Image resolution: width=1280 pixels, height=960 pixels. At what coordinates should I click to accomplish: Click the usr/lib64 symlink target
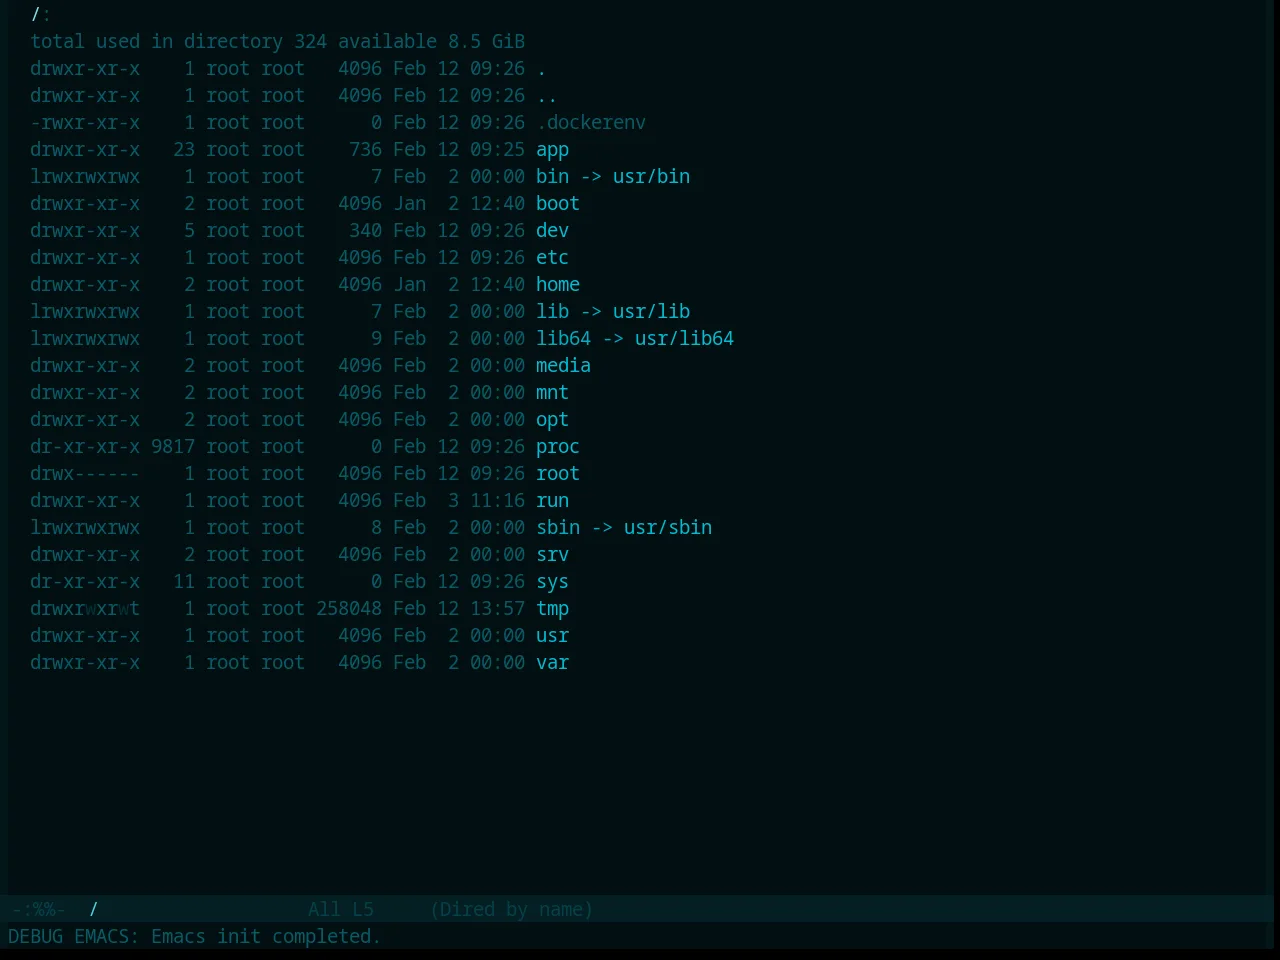684,338
